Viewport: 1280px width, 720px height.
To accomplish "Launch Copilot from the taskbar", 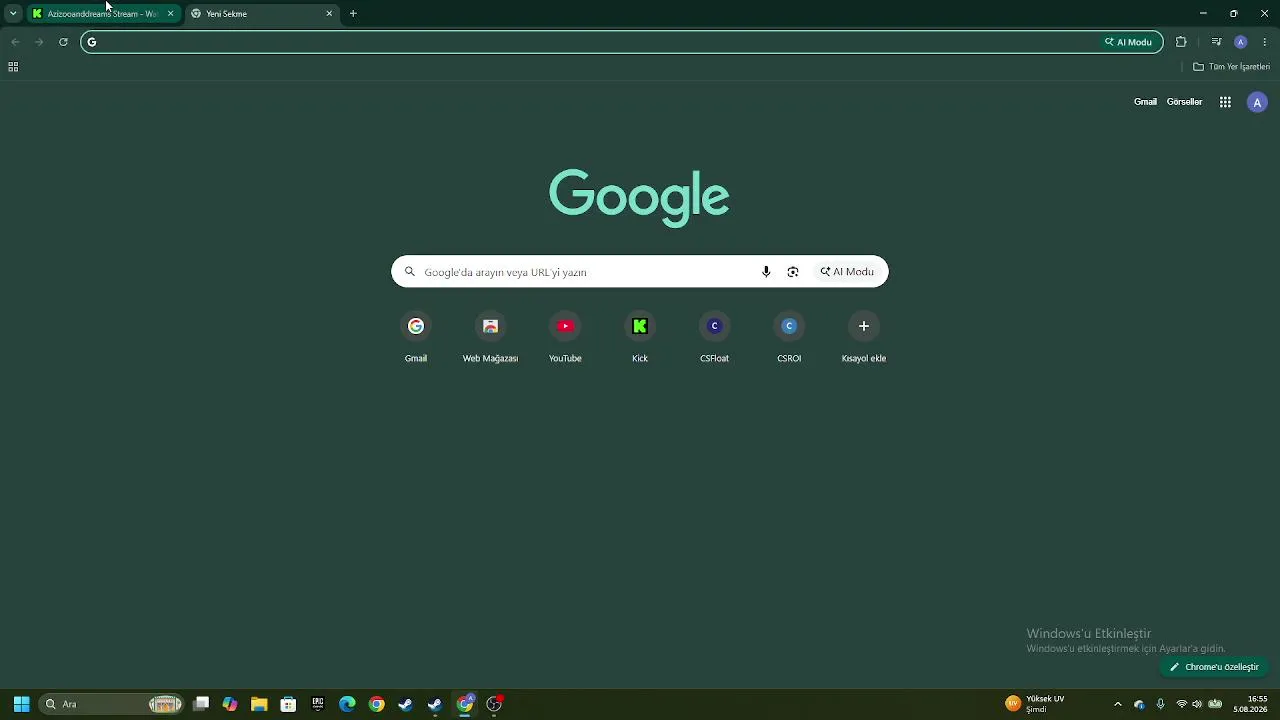I will [x=230, y=704].
